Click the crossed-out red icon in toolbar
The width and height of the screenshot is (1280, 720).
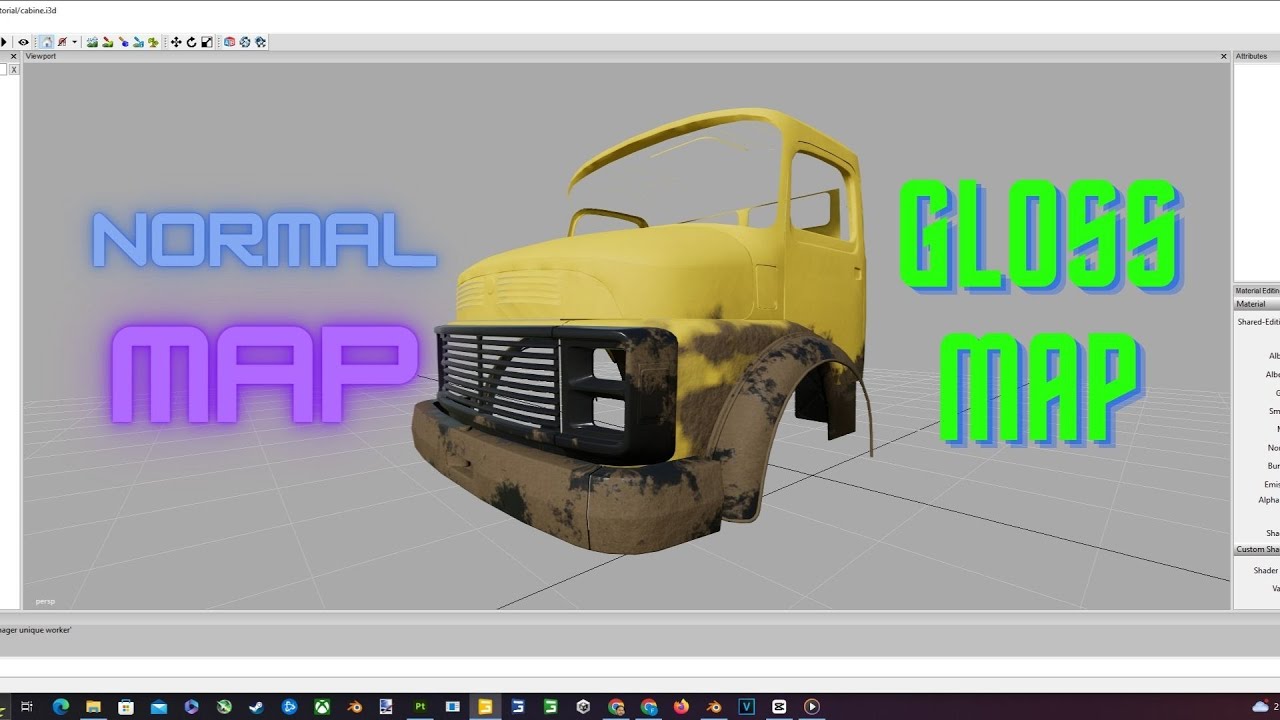point(62,42)
